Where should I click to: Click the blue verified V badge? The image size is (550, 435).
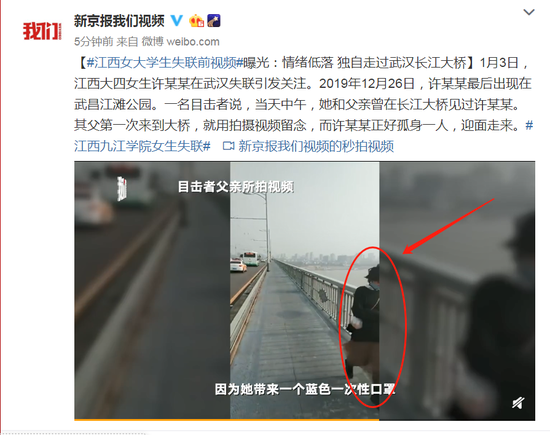coord(176,21)
